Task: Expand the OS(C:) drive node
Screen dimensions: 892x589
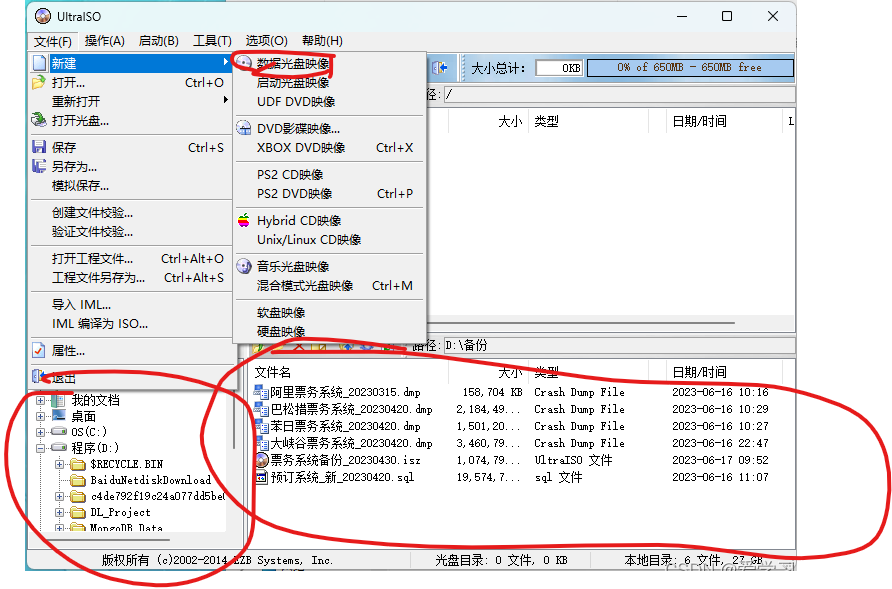Action: pos(40,432)
